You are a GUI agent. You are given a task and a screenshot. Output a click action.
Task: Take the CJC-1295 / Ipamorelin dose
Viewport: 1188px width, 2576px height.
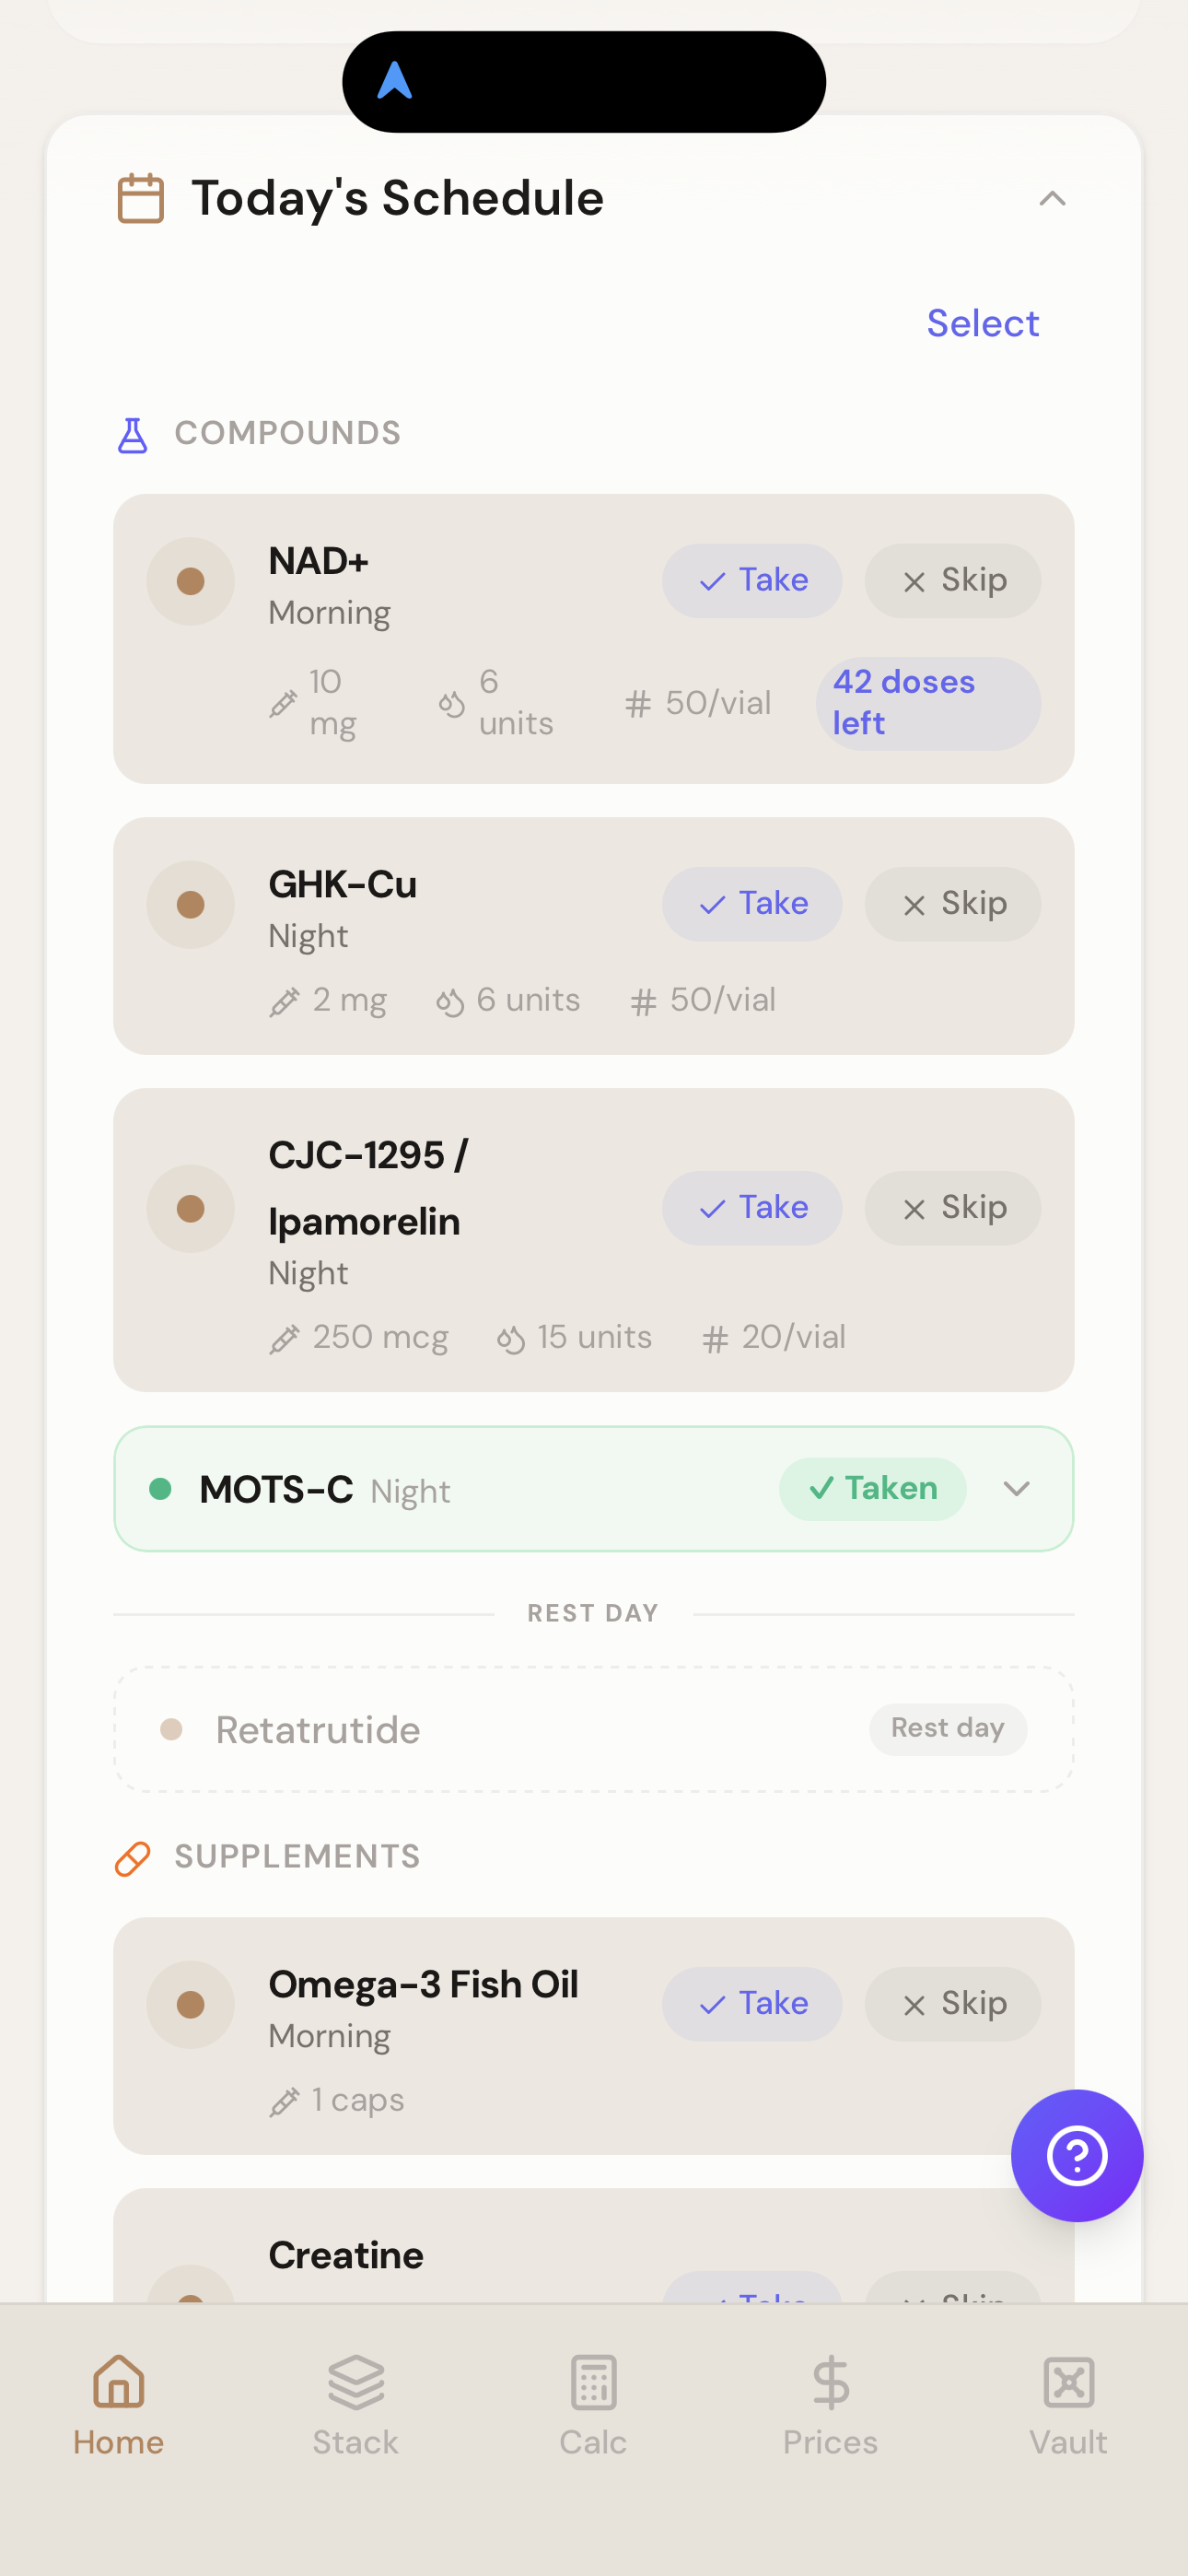click(x=752, y=1208)
